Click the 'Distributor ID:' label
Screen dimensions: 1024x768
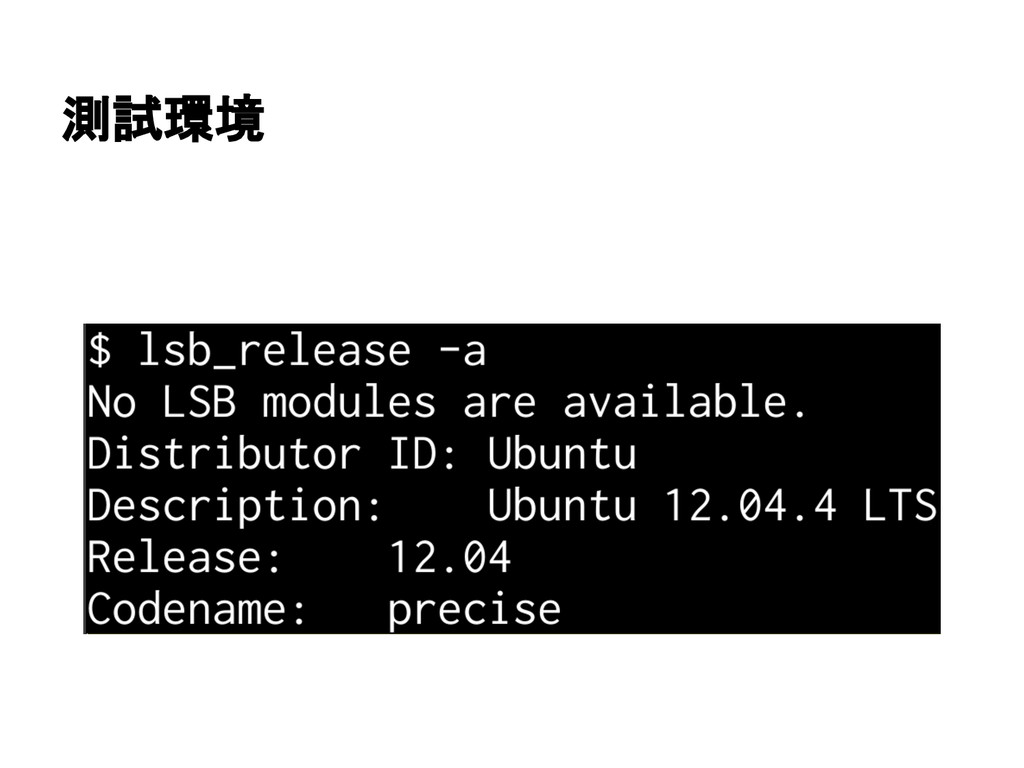tap(272, 453)
